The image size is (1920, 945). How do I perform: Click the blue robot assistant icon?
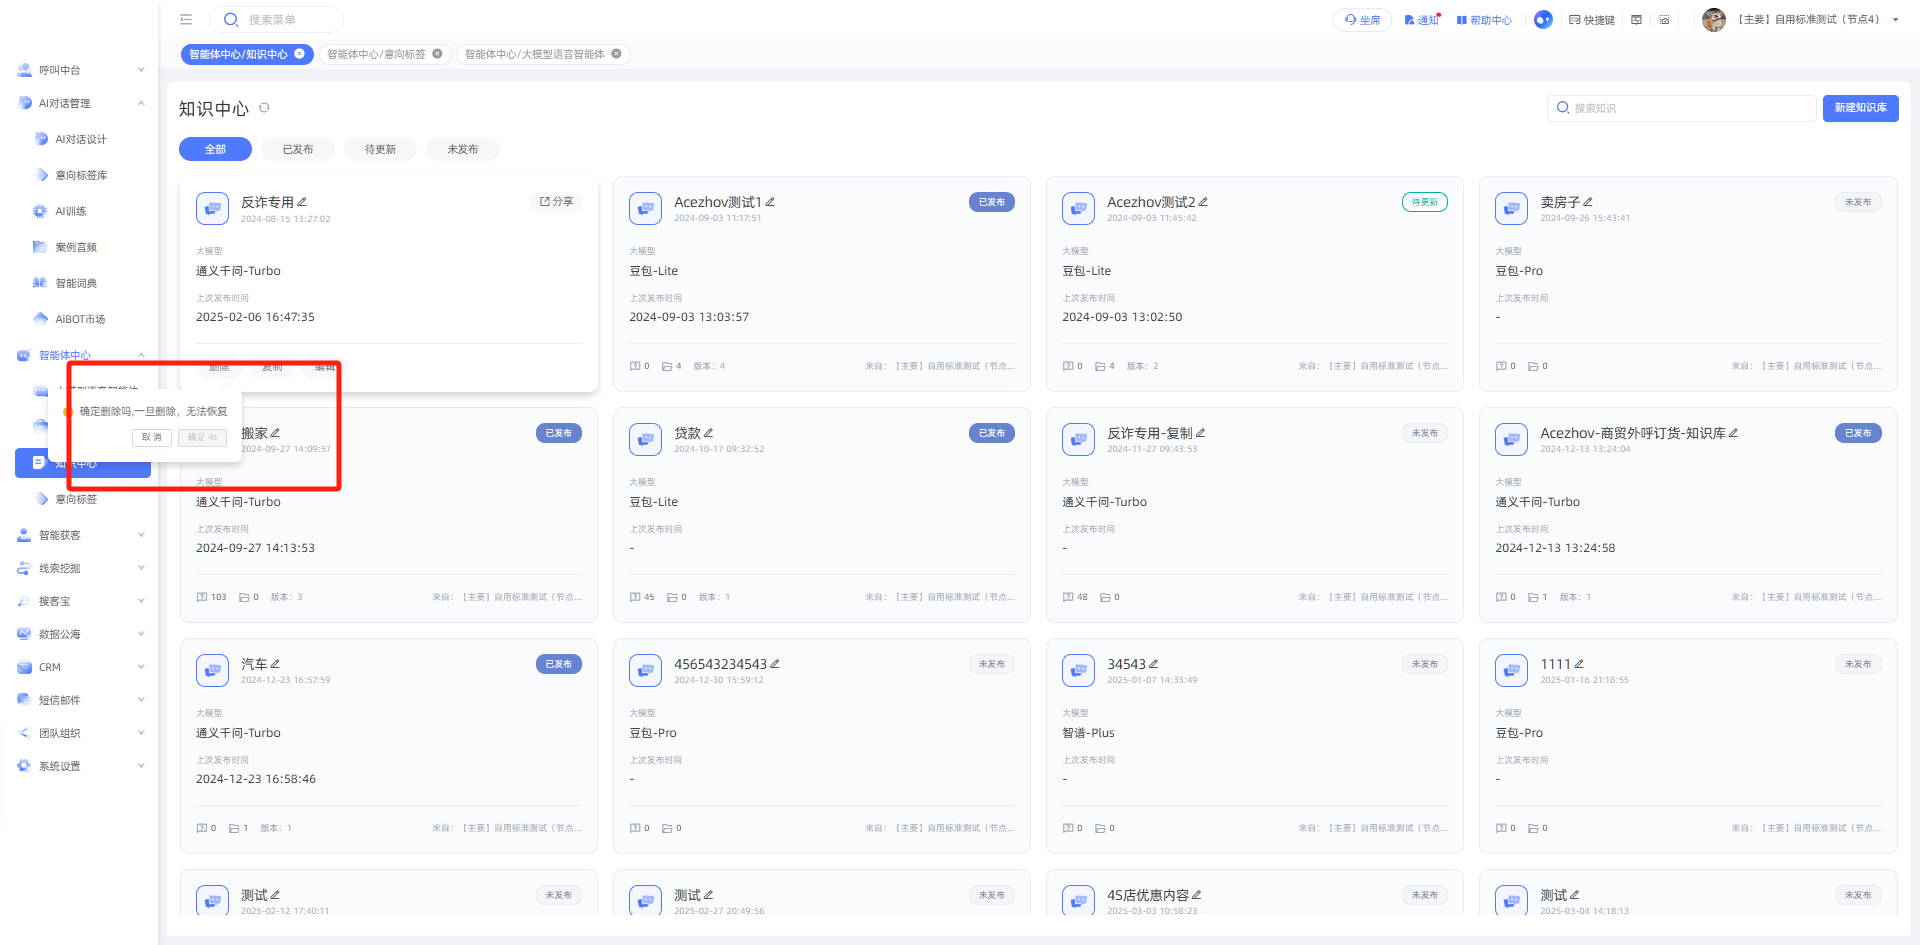point(1543,19)
